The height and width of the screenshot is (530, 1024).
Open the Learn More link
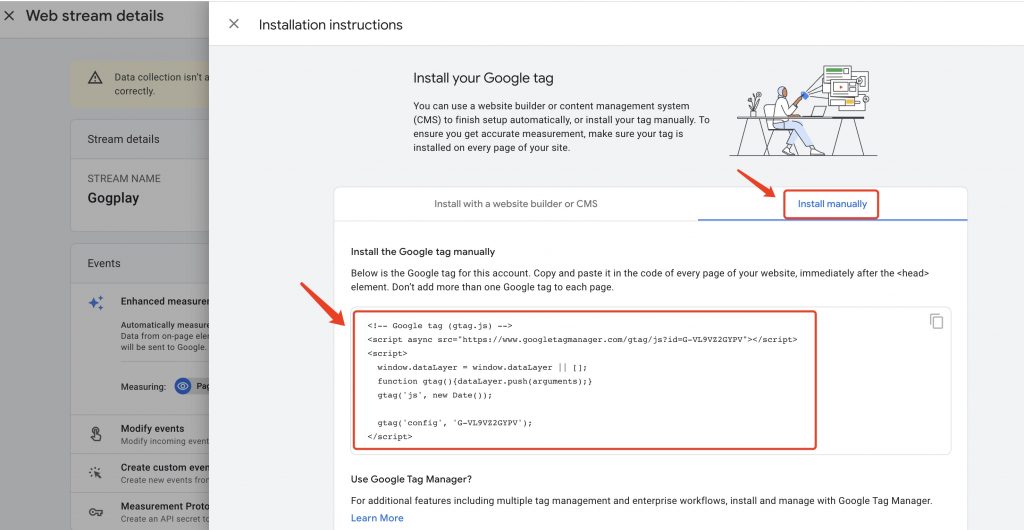coord(377,518)
